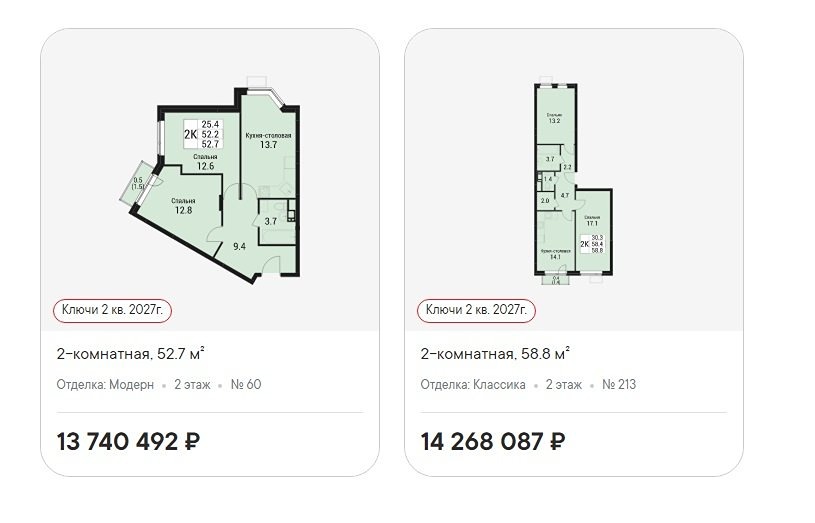Click the keys-date badge on the 52.7 m² card
The image size is (815, 523).
(111, 310)
